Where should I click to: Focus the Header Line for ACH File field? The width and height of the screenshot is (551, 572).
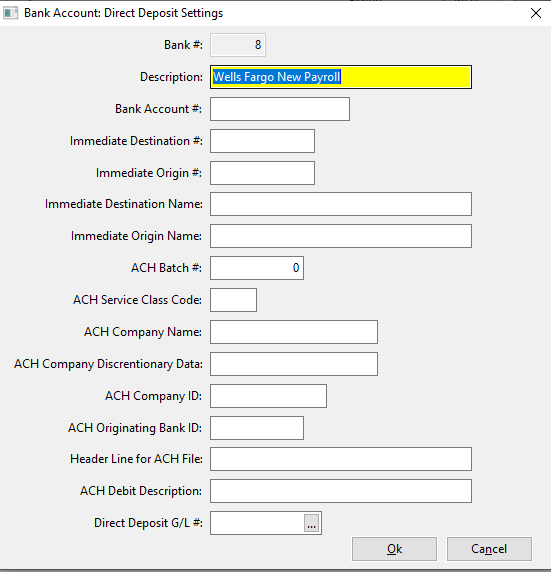(x=341, y=459)
